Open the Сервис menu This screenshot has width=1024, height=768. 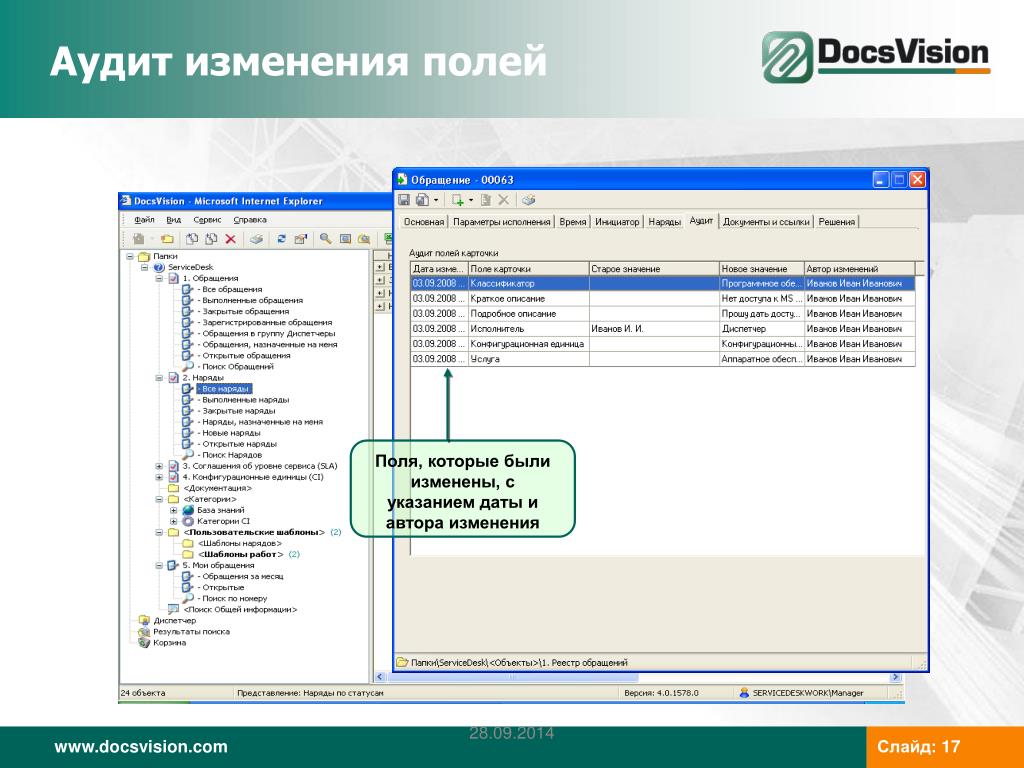[207, 220]
